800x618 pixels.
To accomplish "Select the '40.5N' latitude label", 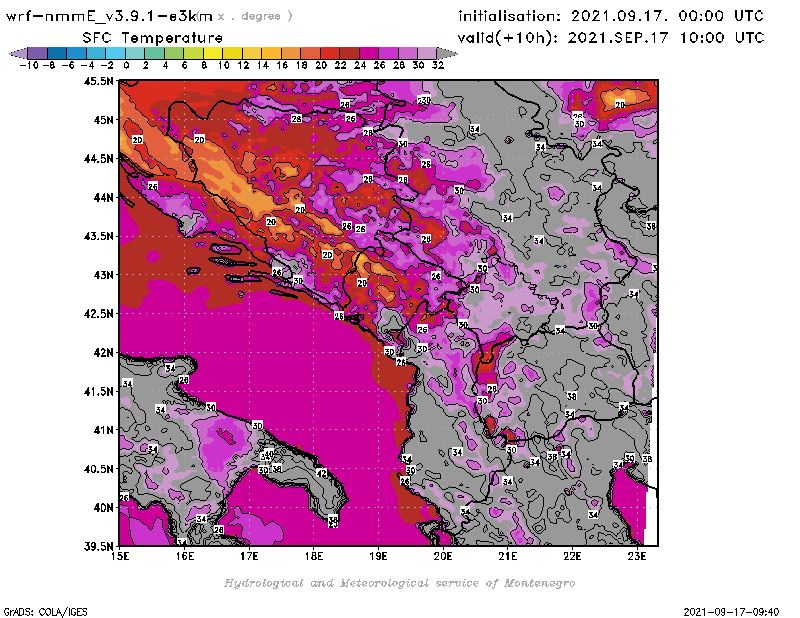I will point(98,469).
